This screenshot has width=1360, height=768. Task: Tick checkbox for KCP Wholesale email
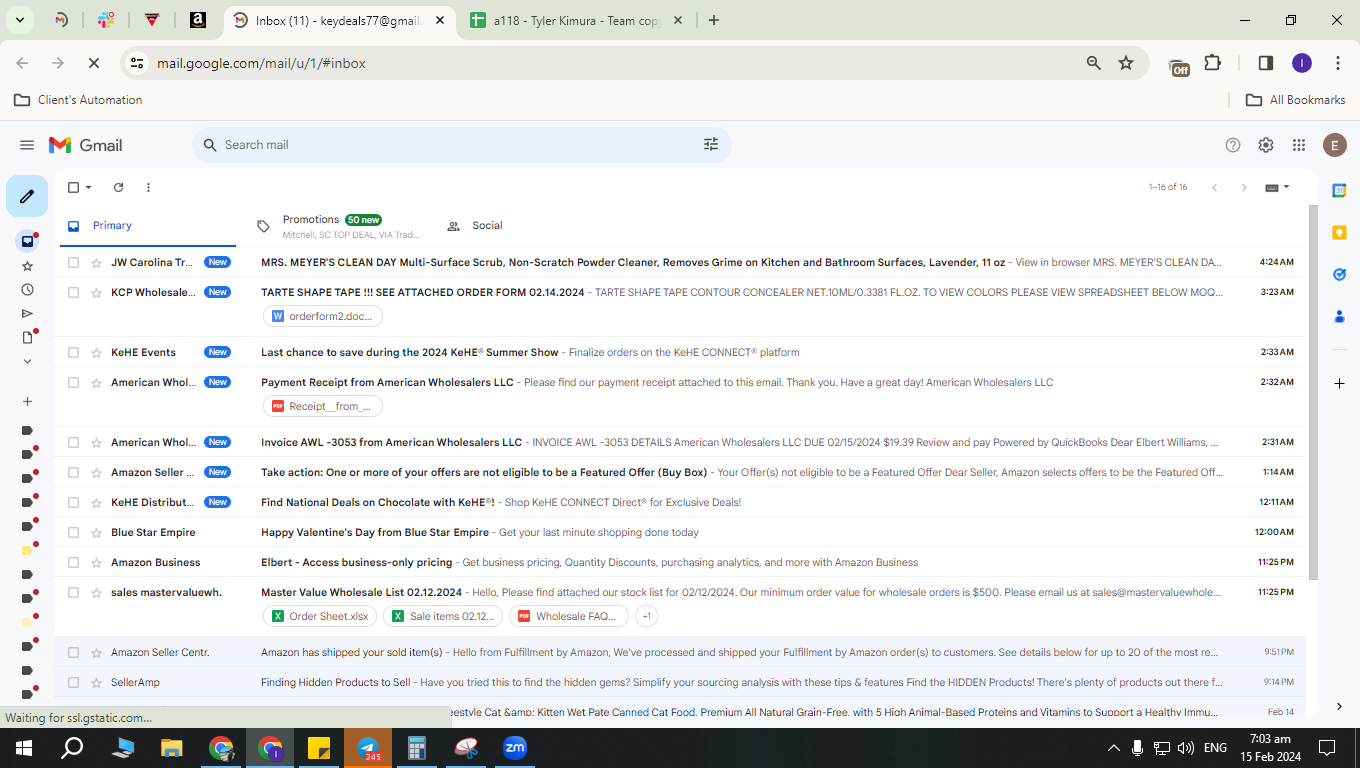(x=73, y=292)
